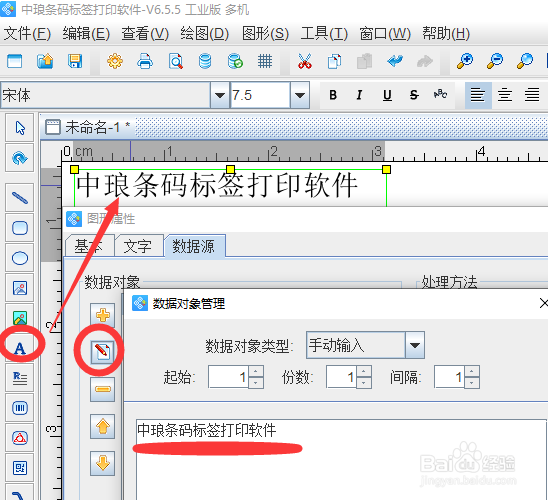Select the rotate tool in sidebar

(20, 158)
